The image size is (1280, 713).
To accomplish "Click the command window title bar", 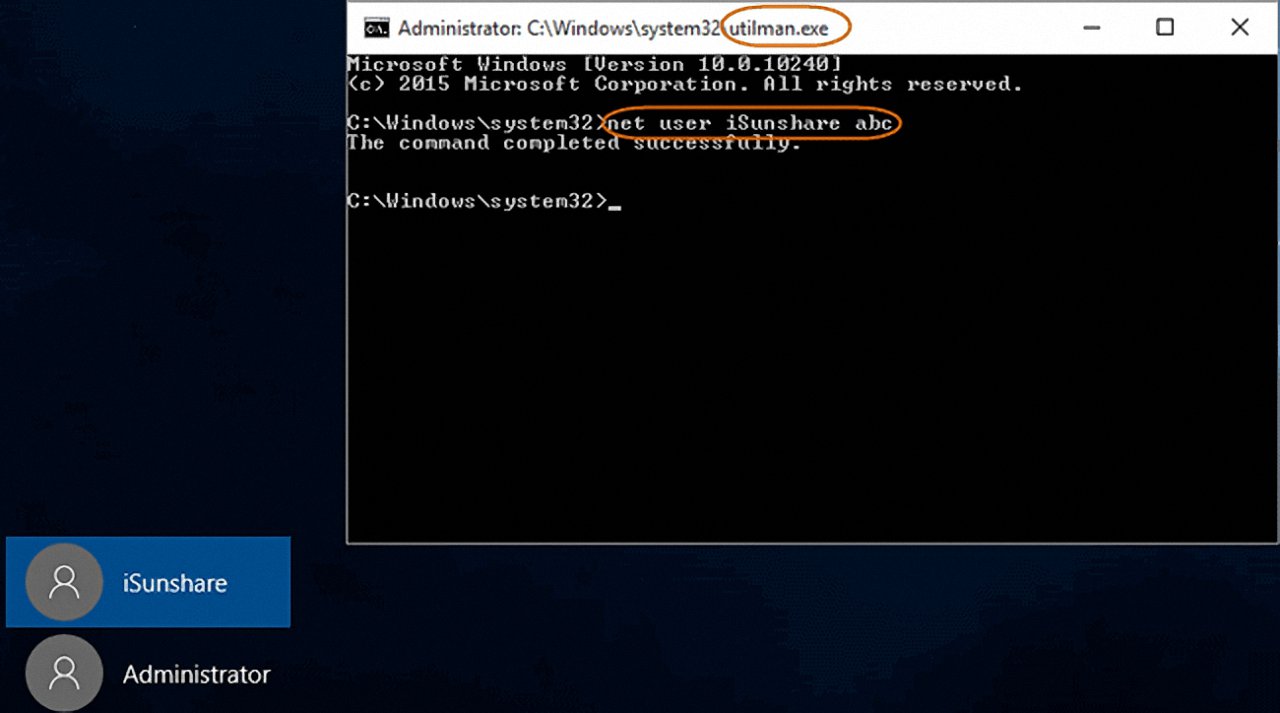I will tap(950, 28).
